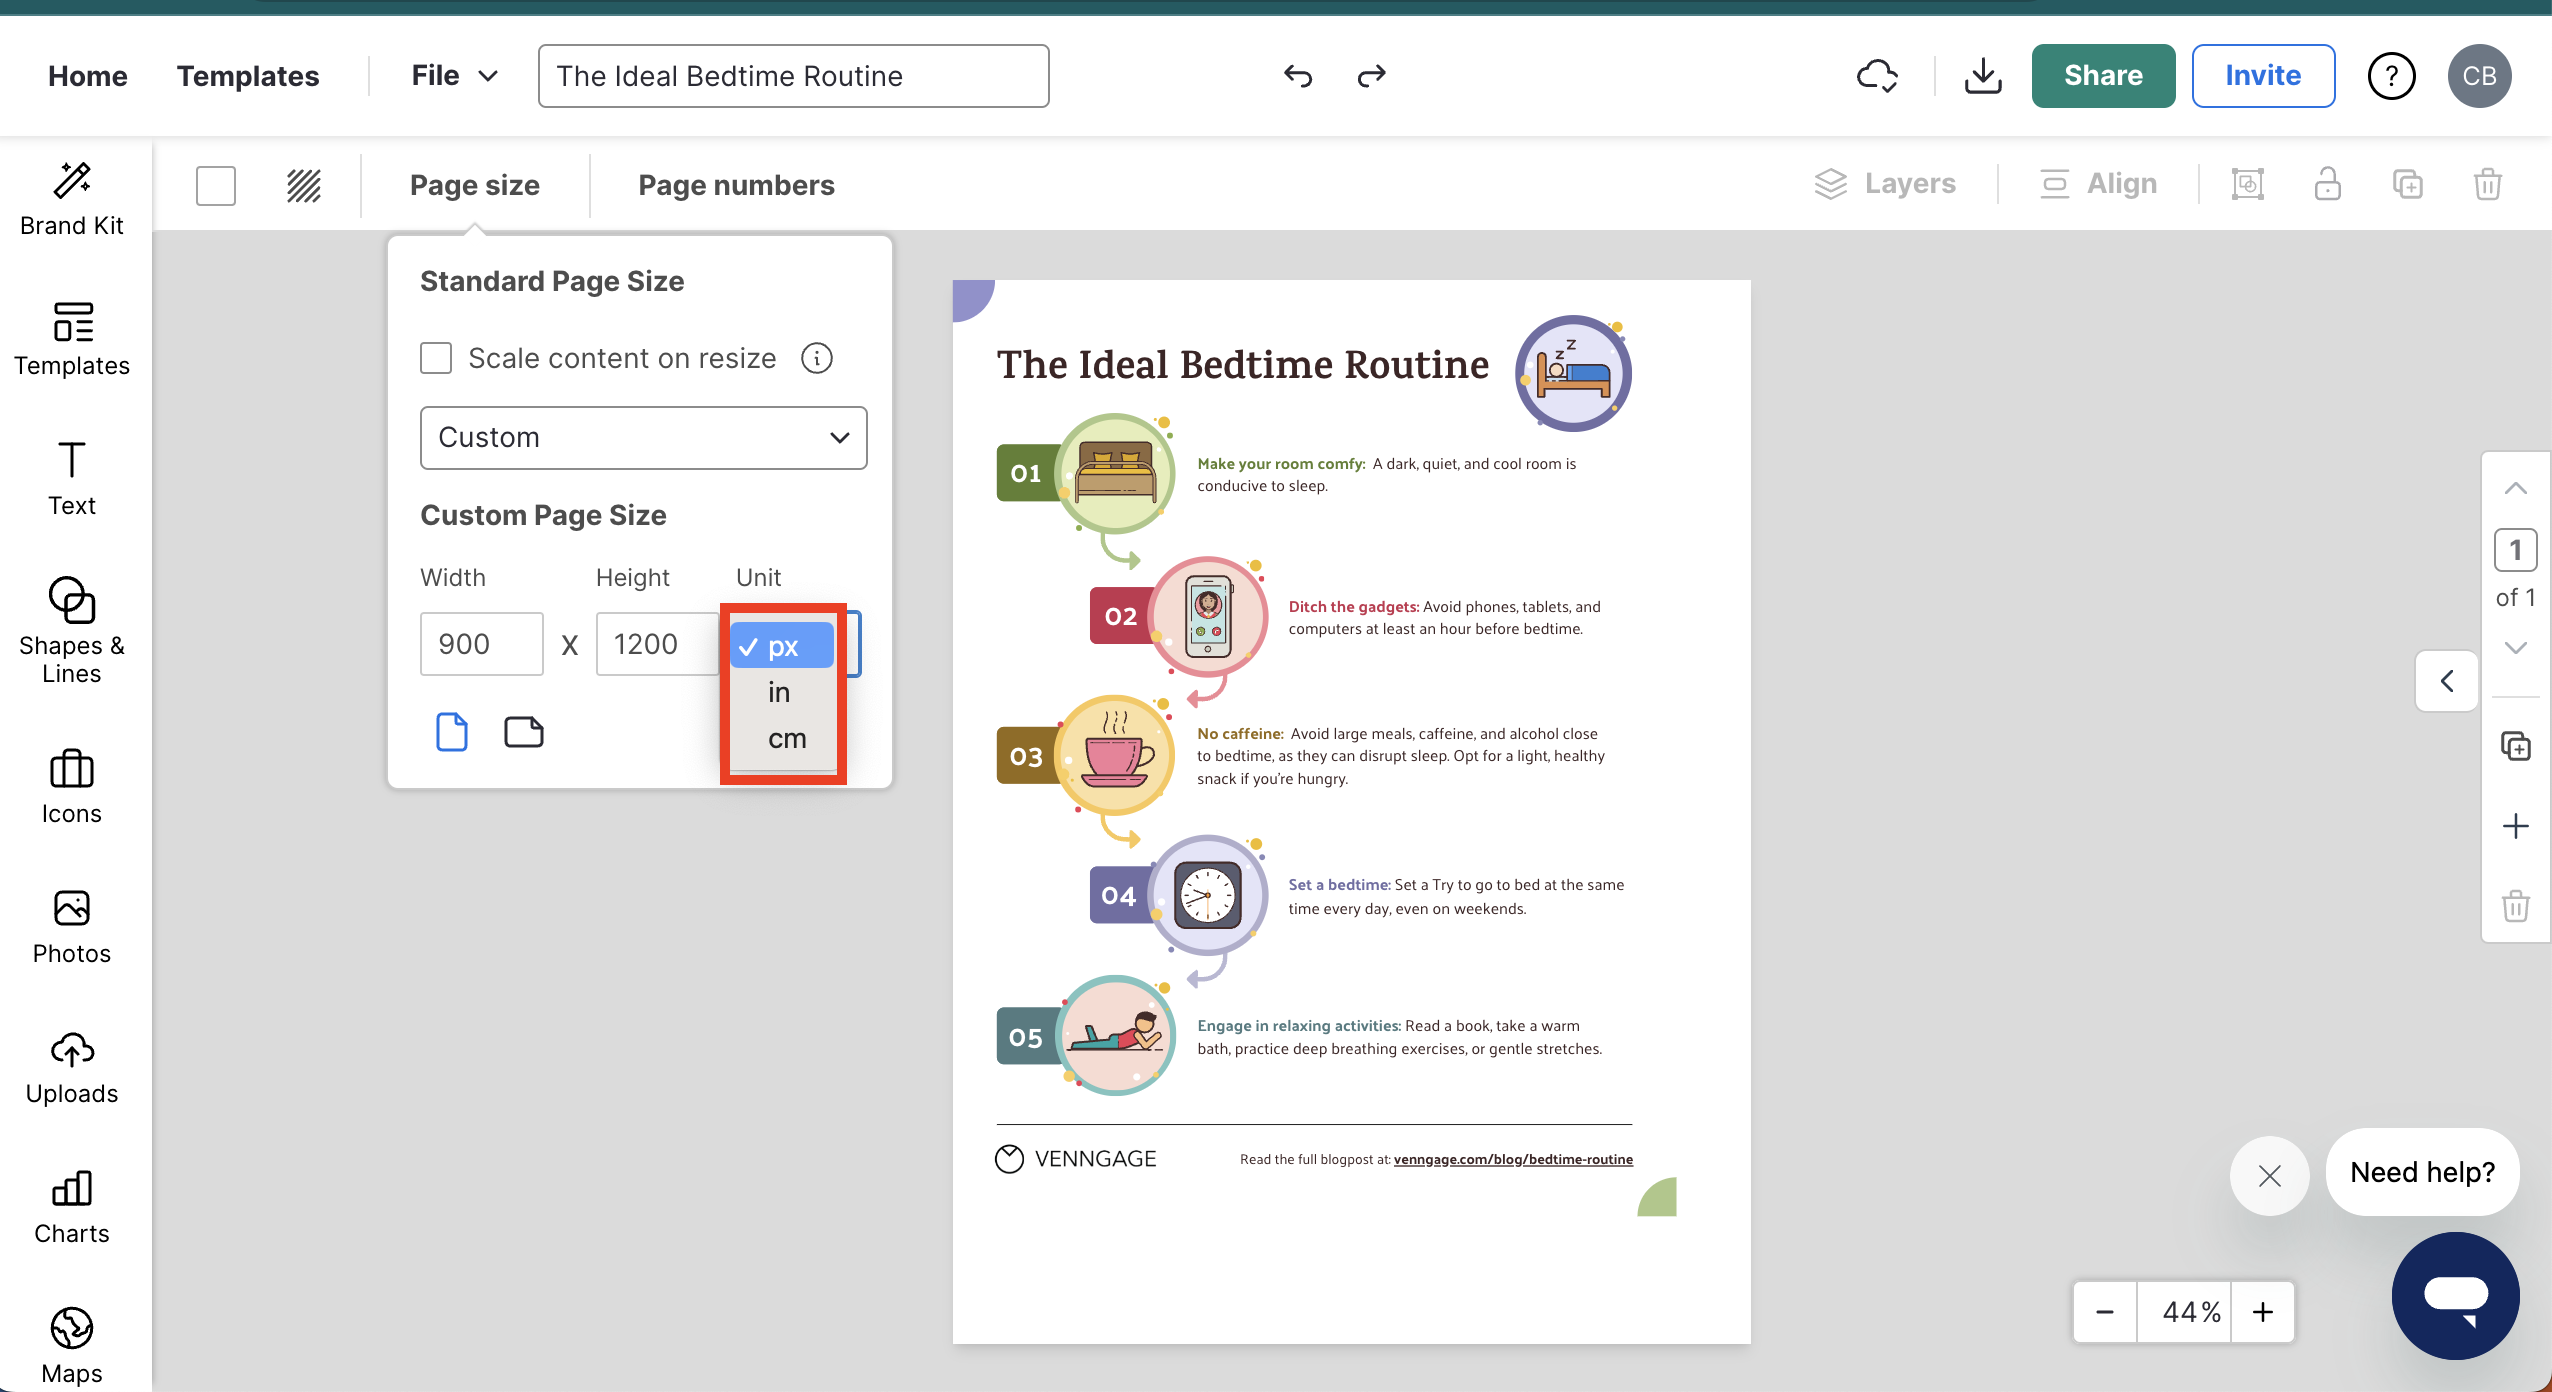Open the Charts sidebar panel
This screenshot has height=1392, width=2552.
[72, 1208]
